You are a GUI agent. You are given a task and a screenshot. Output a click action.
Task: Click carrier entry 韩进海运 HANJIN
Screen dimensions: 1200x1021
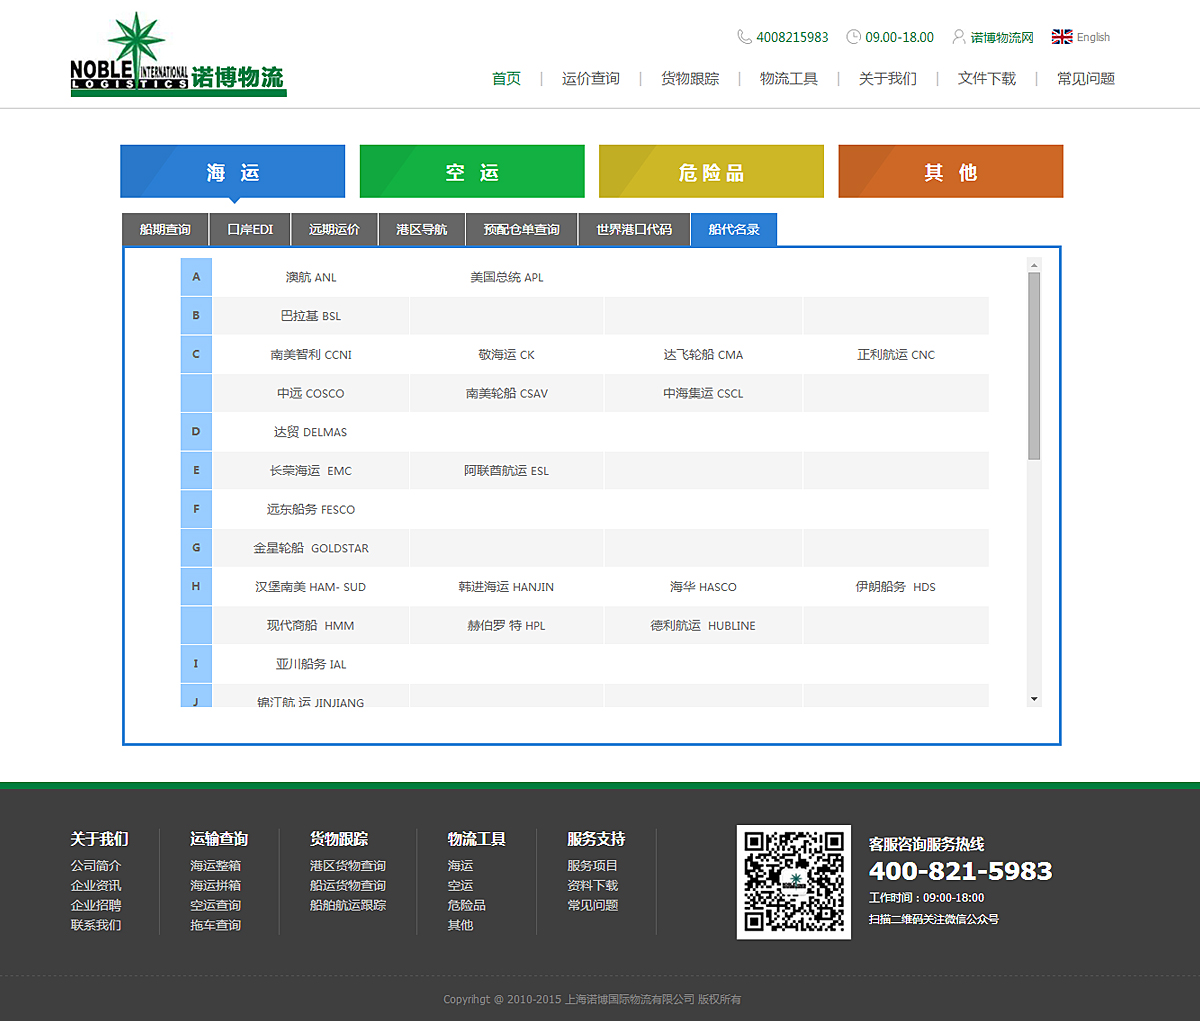tap(507, 587)
